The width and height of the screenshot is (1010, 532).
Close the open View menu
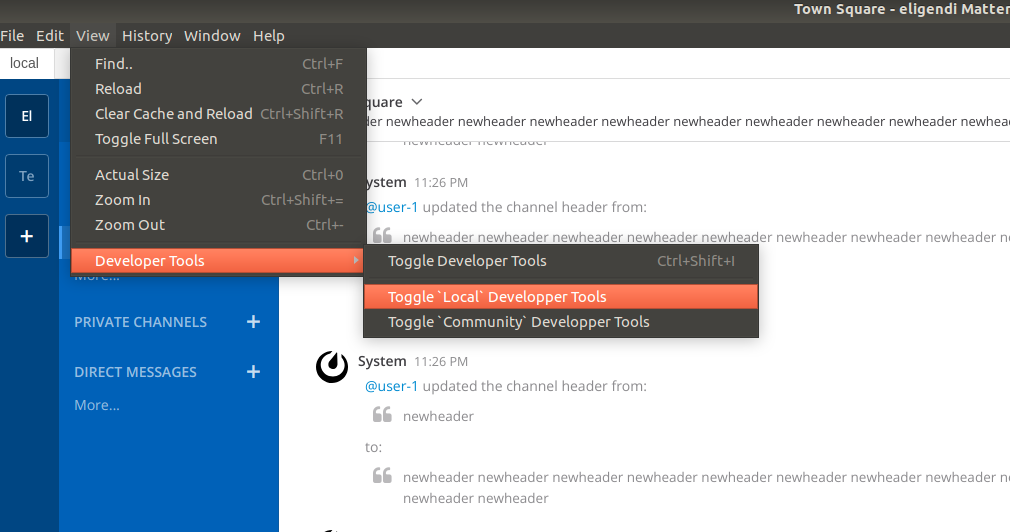93,36
